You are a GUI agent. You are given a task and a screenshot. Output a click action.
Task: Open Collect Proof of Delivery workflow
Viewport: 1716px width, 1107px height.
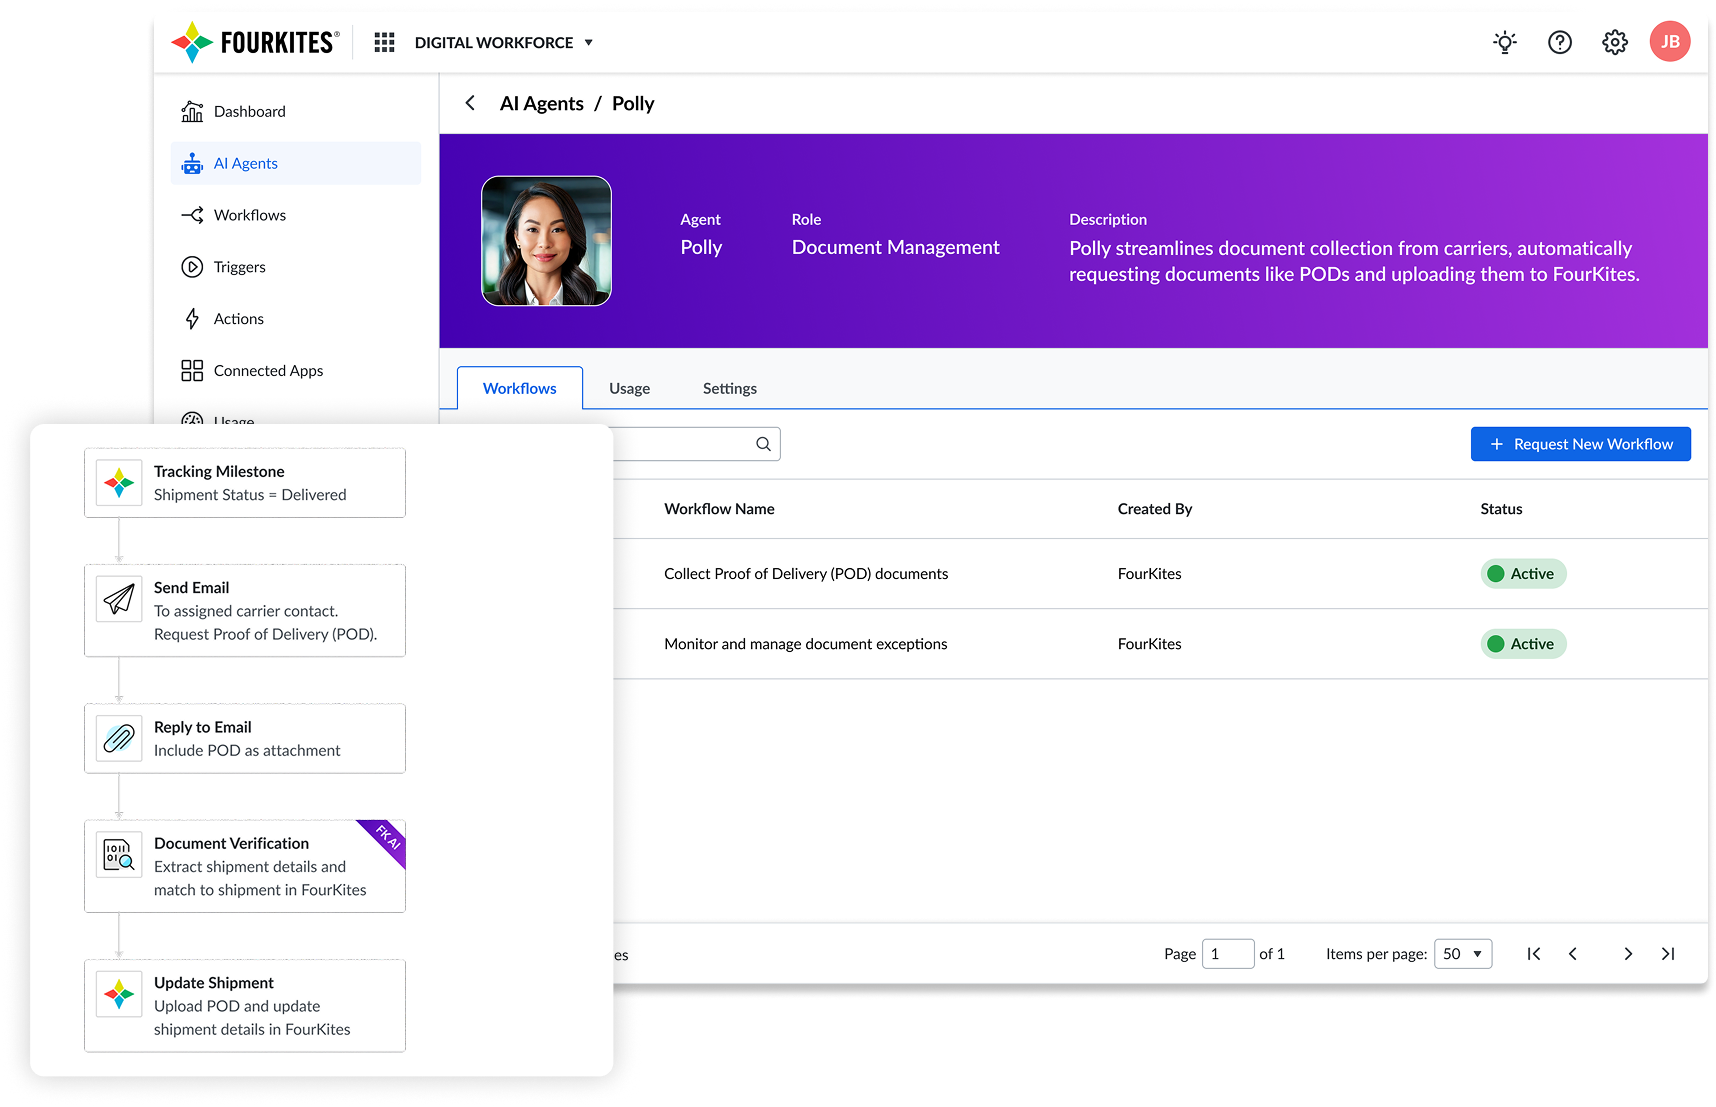tap(806, 574)
